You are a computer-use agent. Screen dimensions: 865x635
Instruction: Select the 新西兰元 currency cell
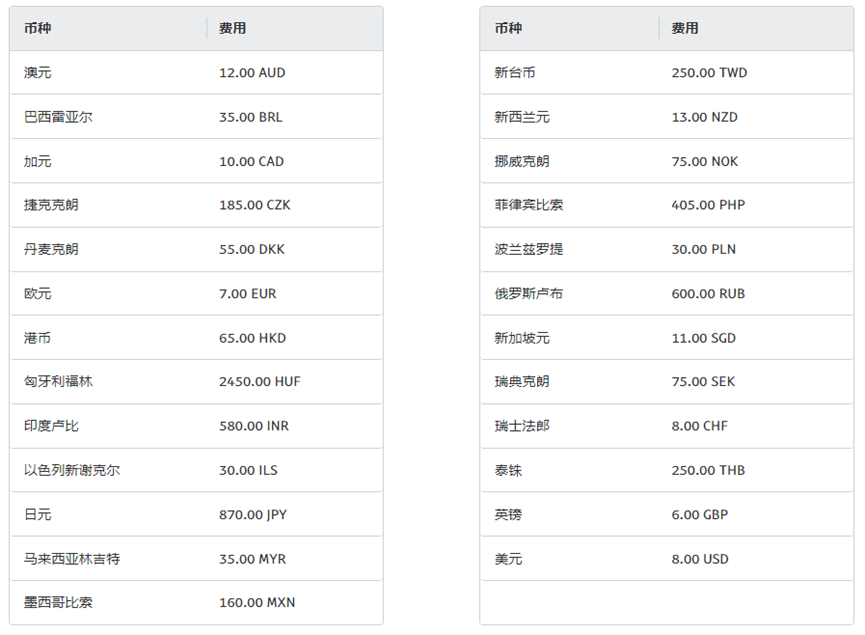(x=522, y=117)
